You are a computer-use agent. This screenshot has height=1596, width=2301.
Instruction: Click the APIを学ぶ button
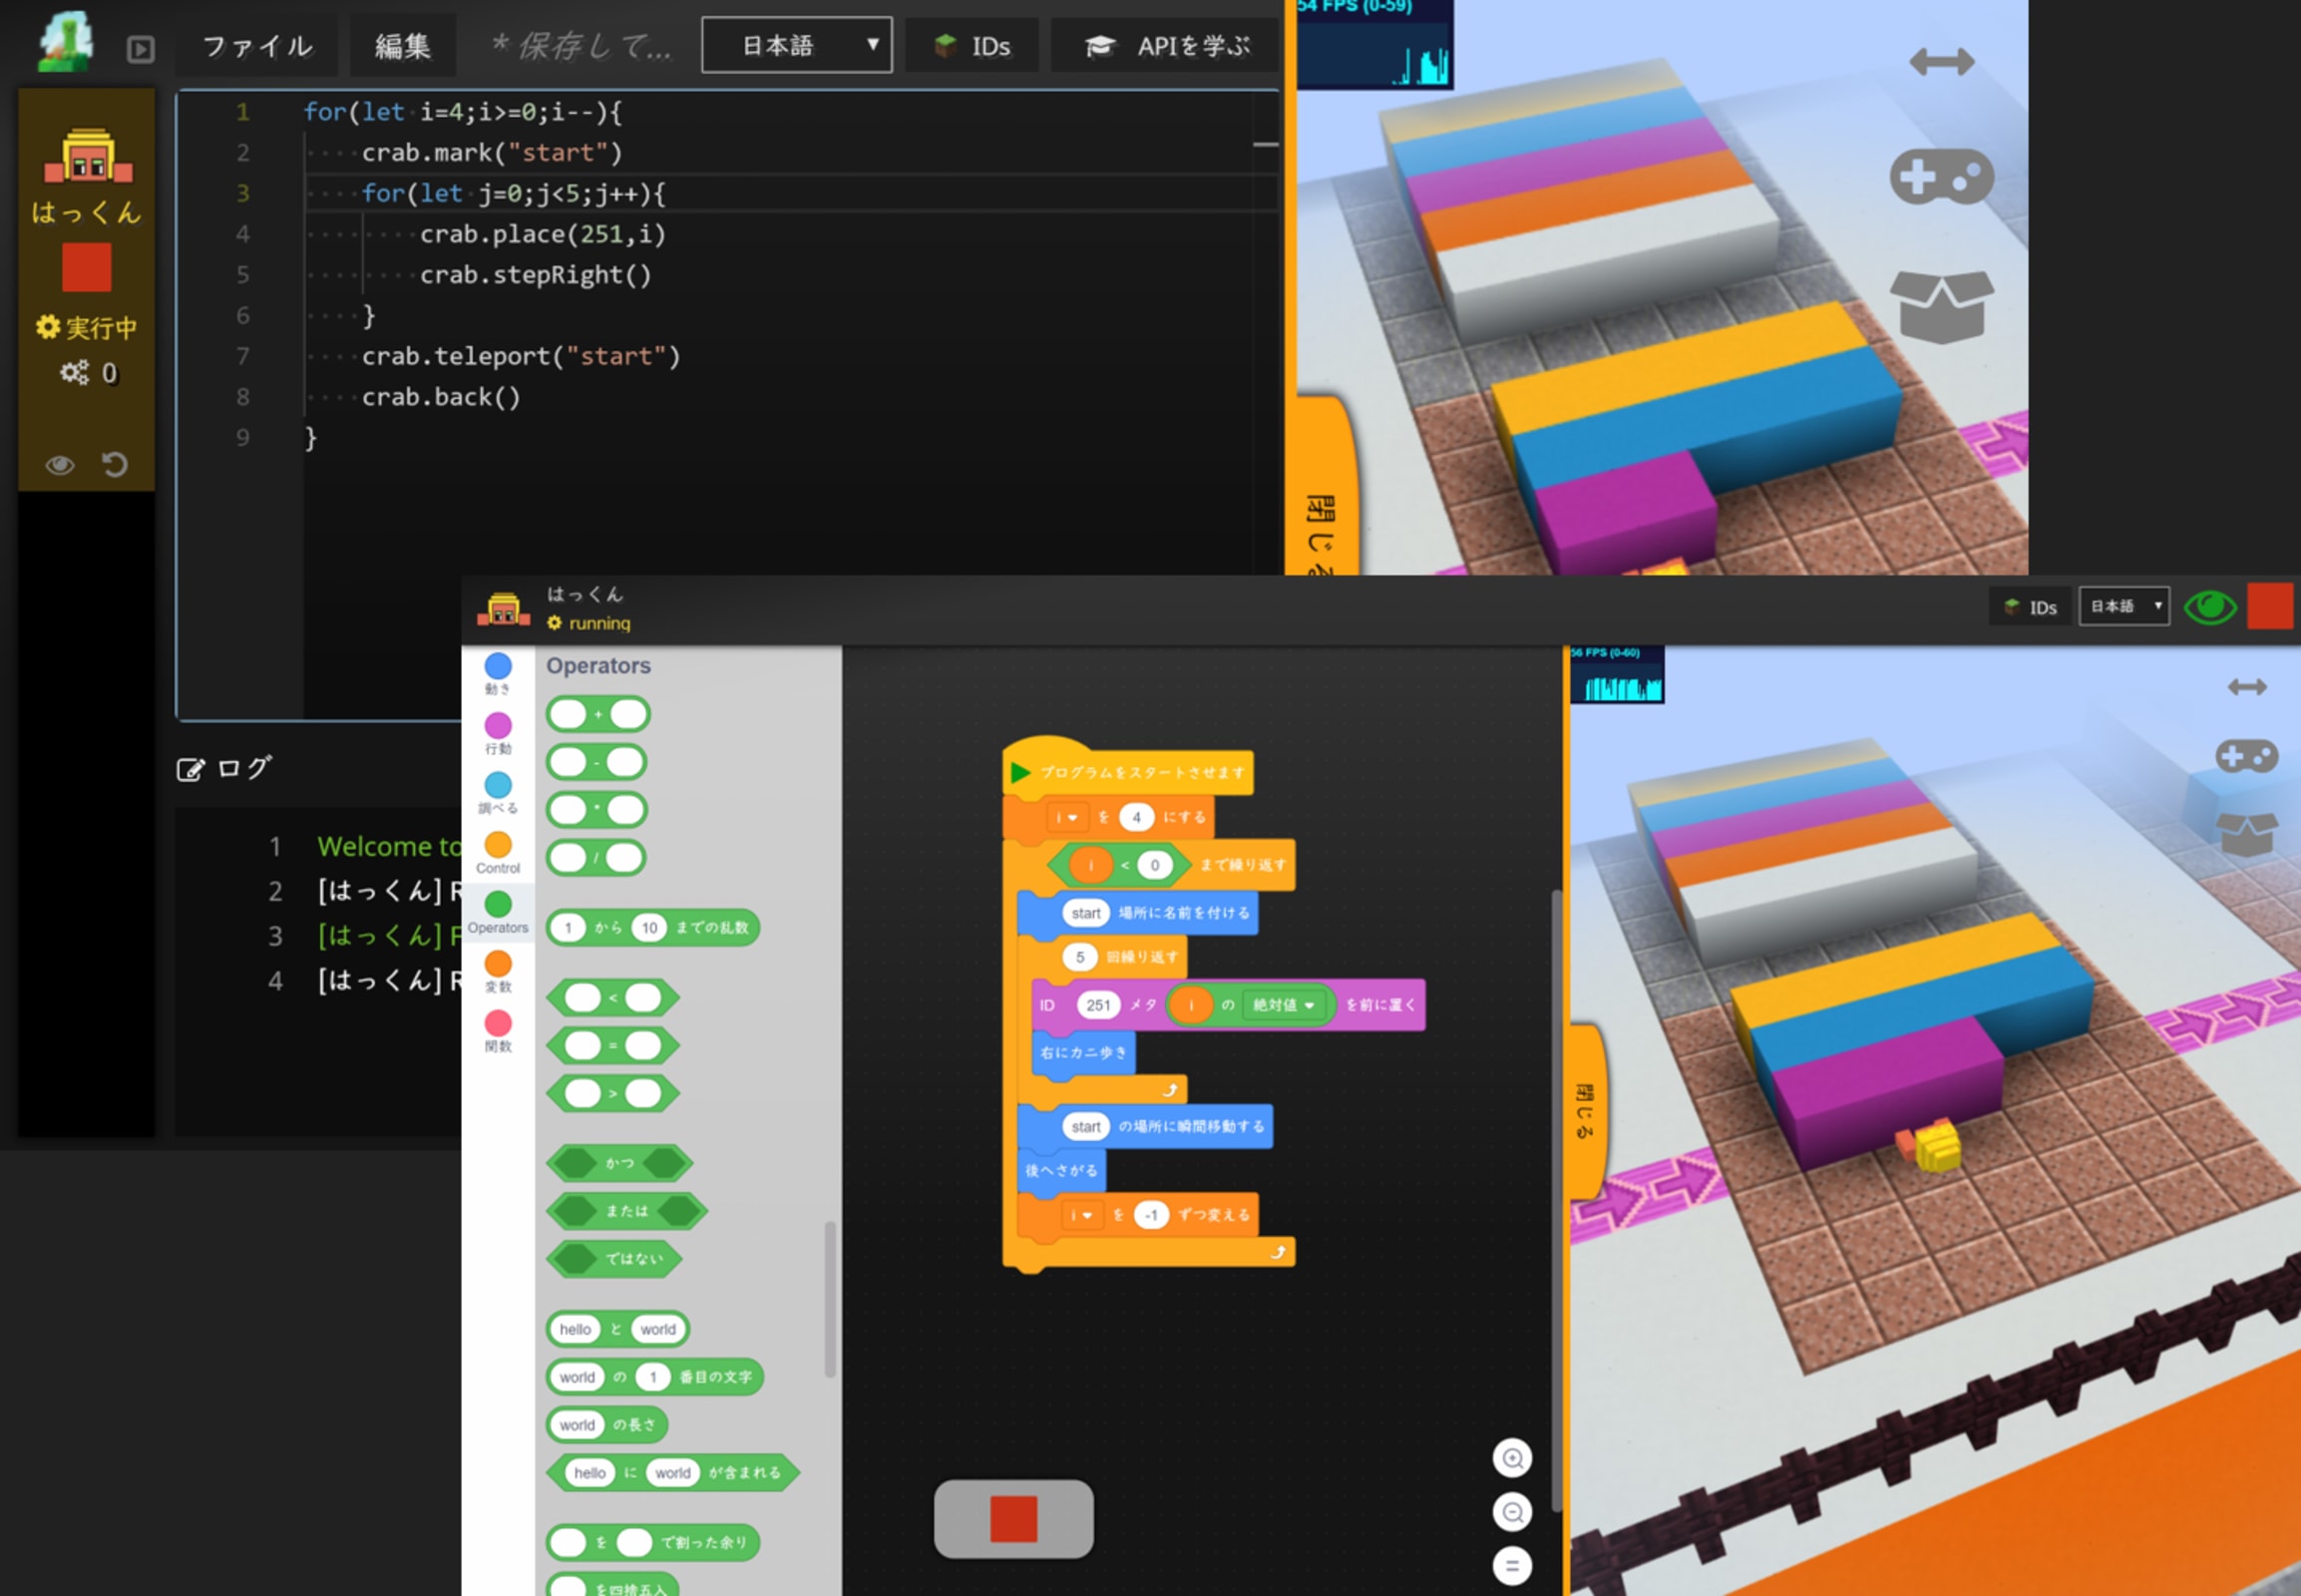[x=1166, y=46]
